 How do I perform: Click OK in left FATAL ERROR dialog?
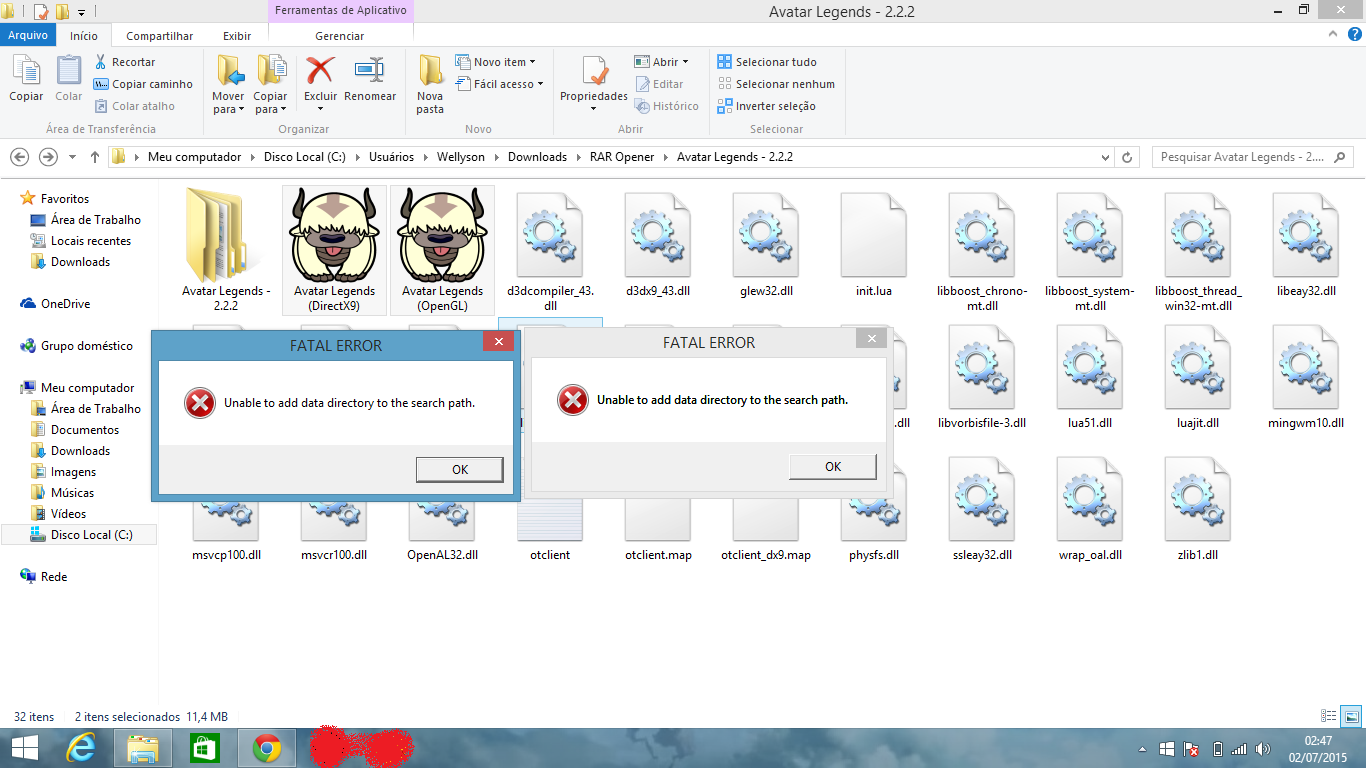pyautogui.click(x=460, y=469)
